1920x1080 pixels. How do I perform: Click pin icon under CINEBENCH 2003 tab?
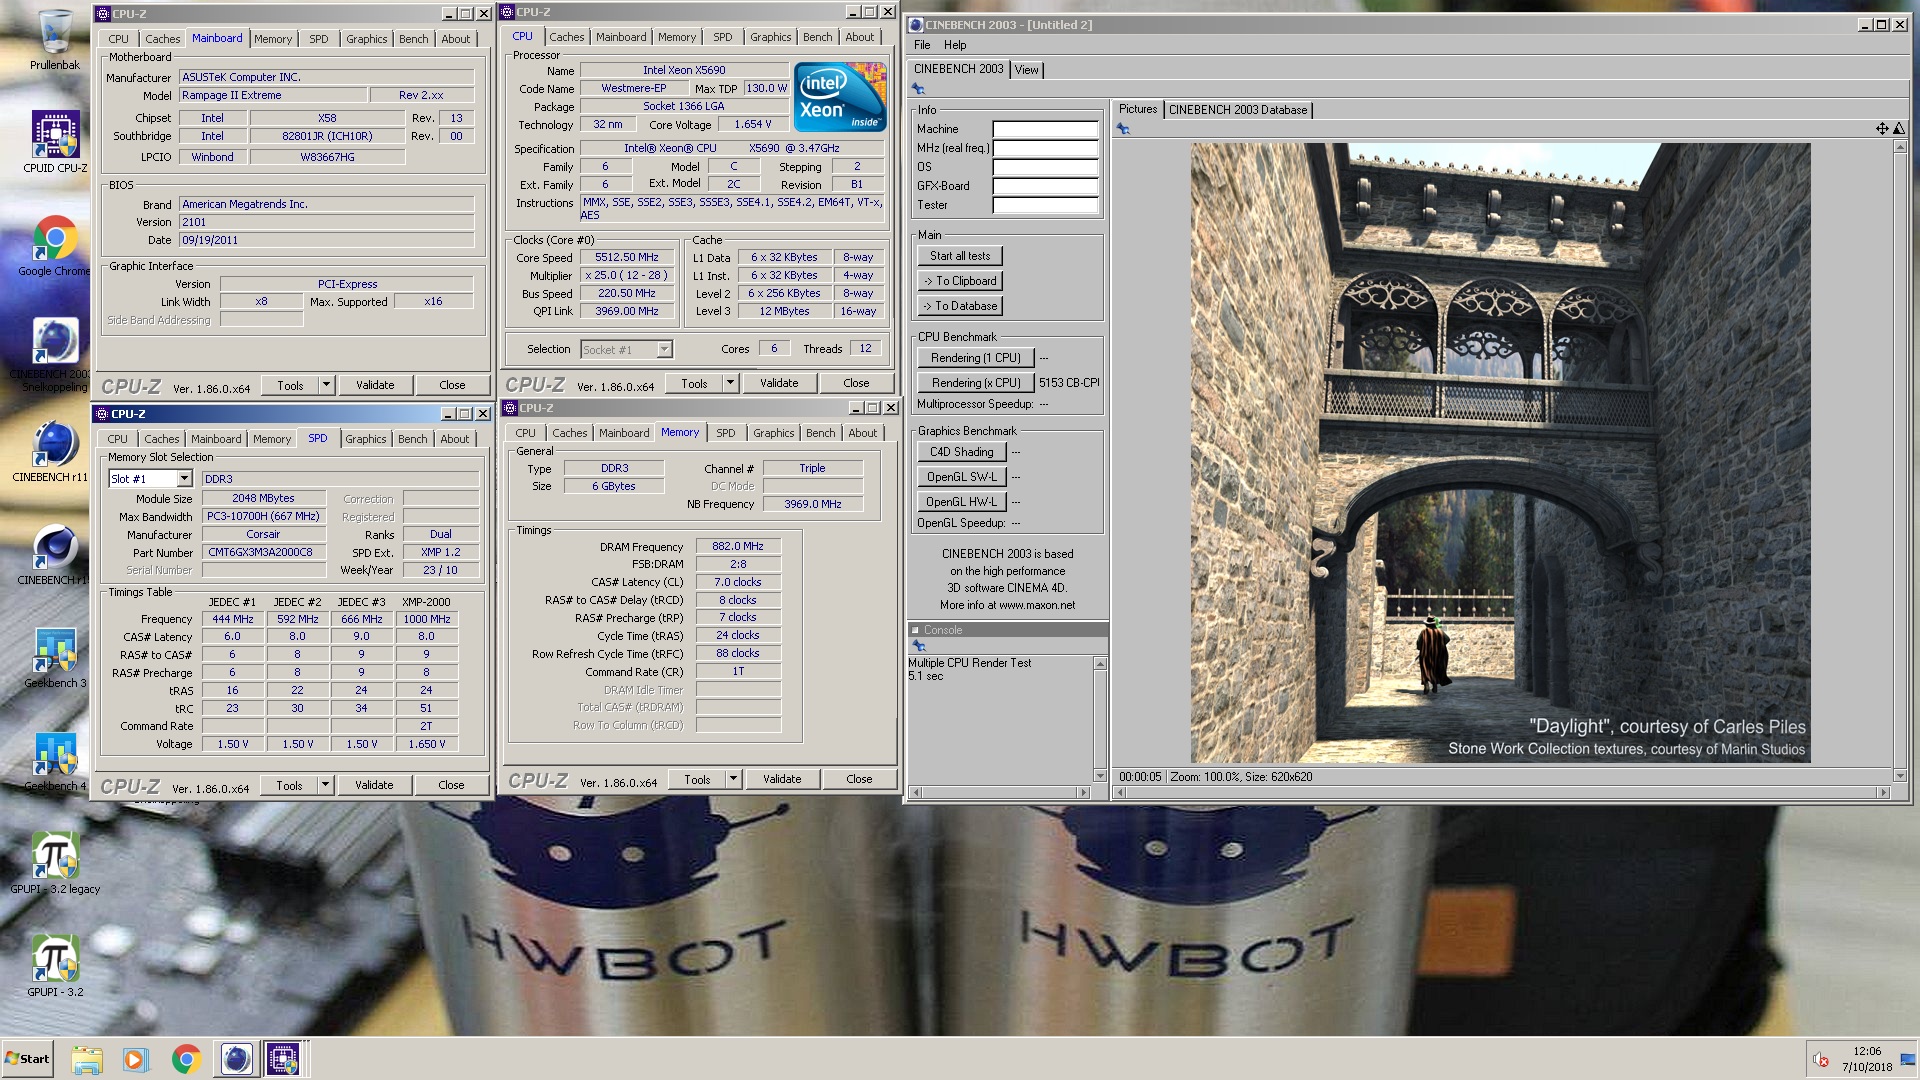pyautogui.click(x=918, y=89)
